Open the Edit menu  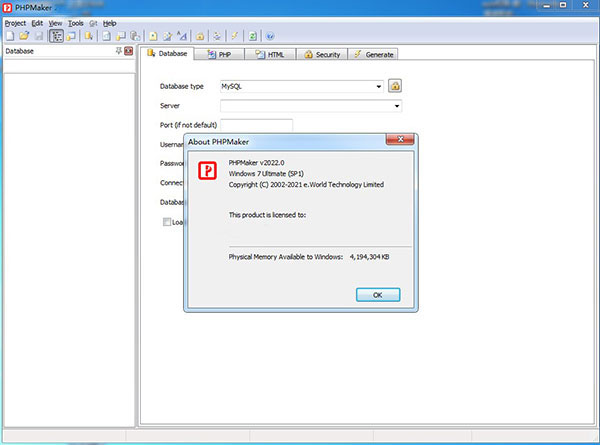coord(37,23)
